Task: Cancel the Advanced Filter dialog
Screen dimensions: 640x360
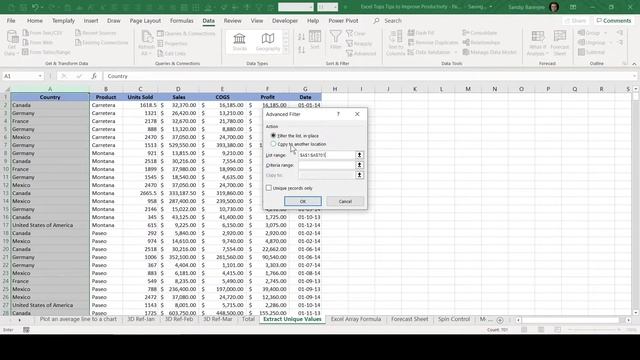Action: click(x=345, y=201)
